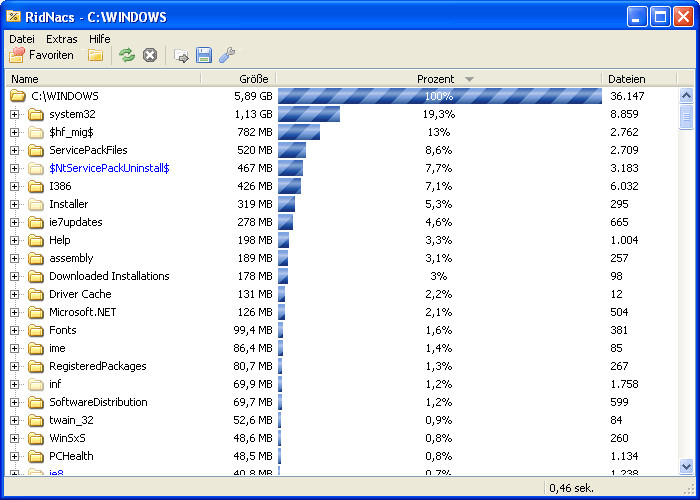Sort by the Dateien column header

point(639,79)
